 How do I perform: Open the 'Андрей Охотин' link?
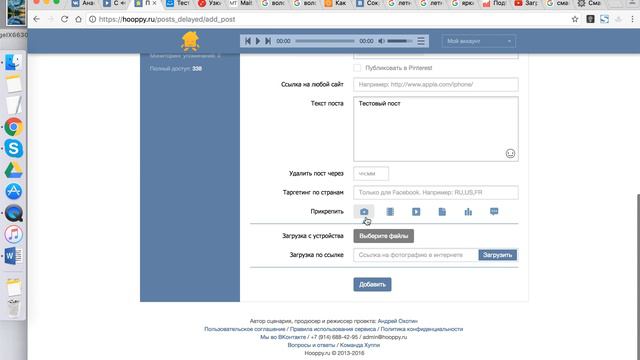pyautogui.click(x=398, y=321)
